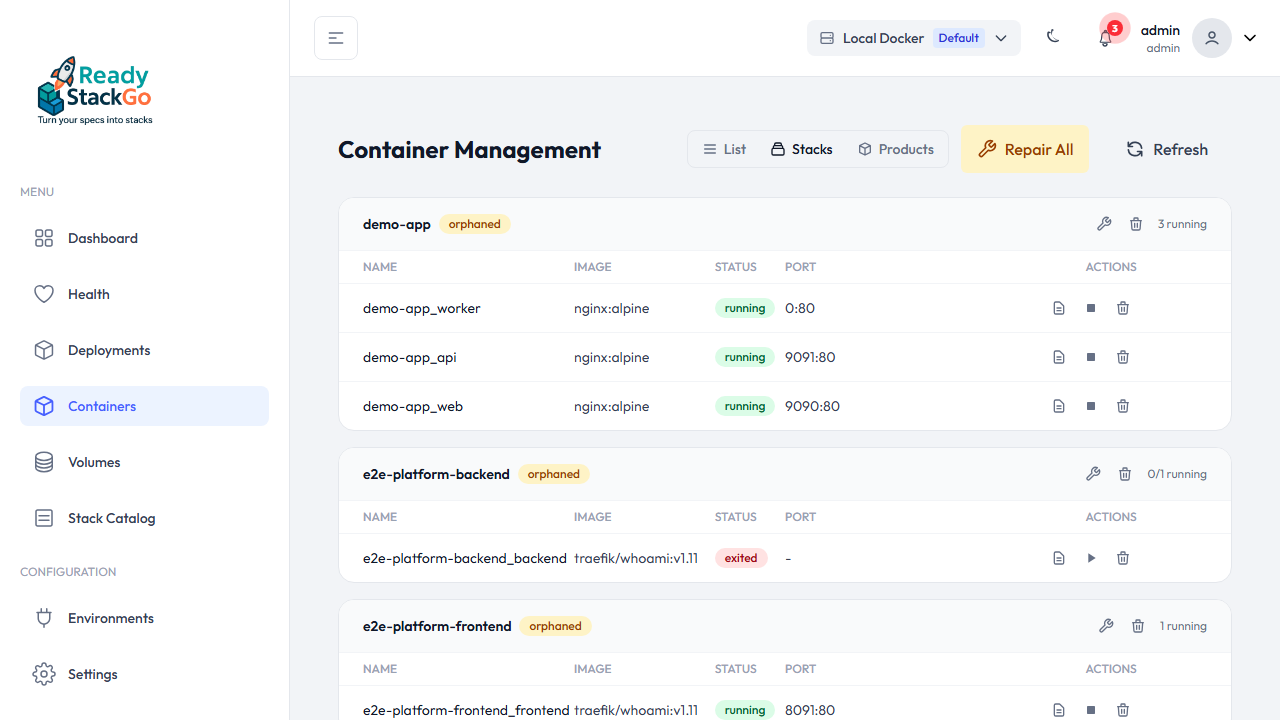
Task: Open Stack Catalog from the sidebar
Action: click(x=111, y=518)
